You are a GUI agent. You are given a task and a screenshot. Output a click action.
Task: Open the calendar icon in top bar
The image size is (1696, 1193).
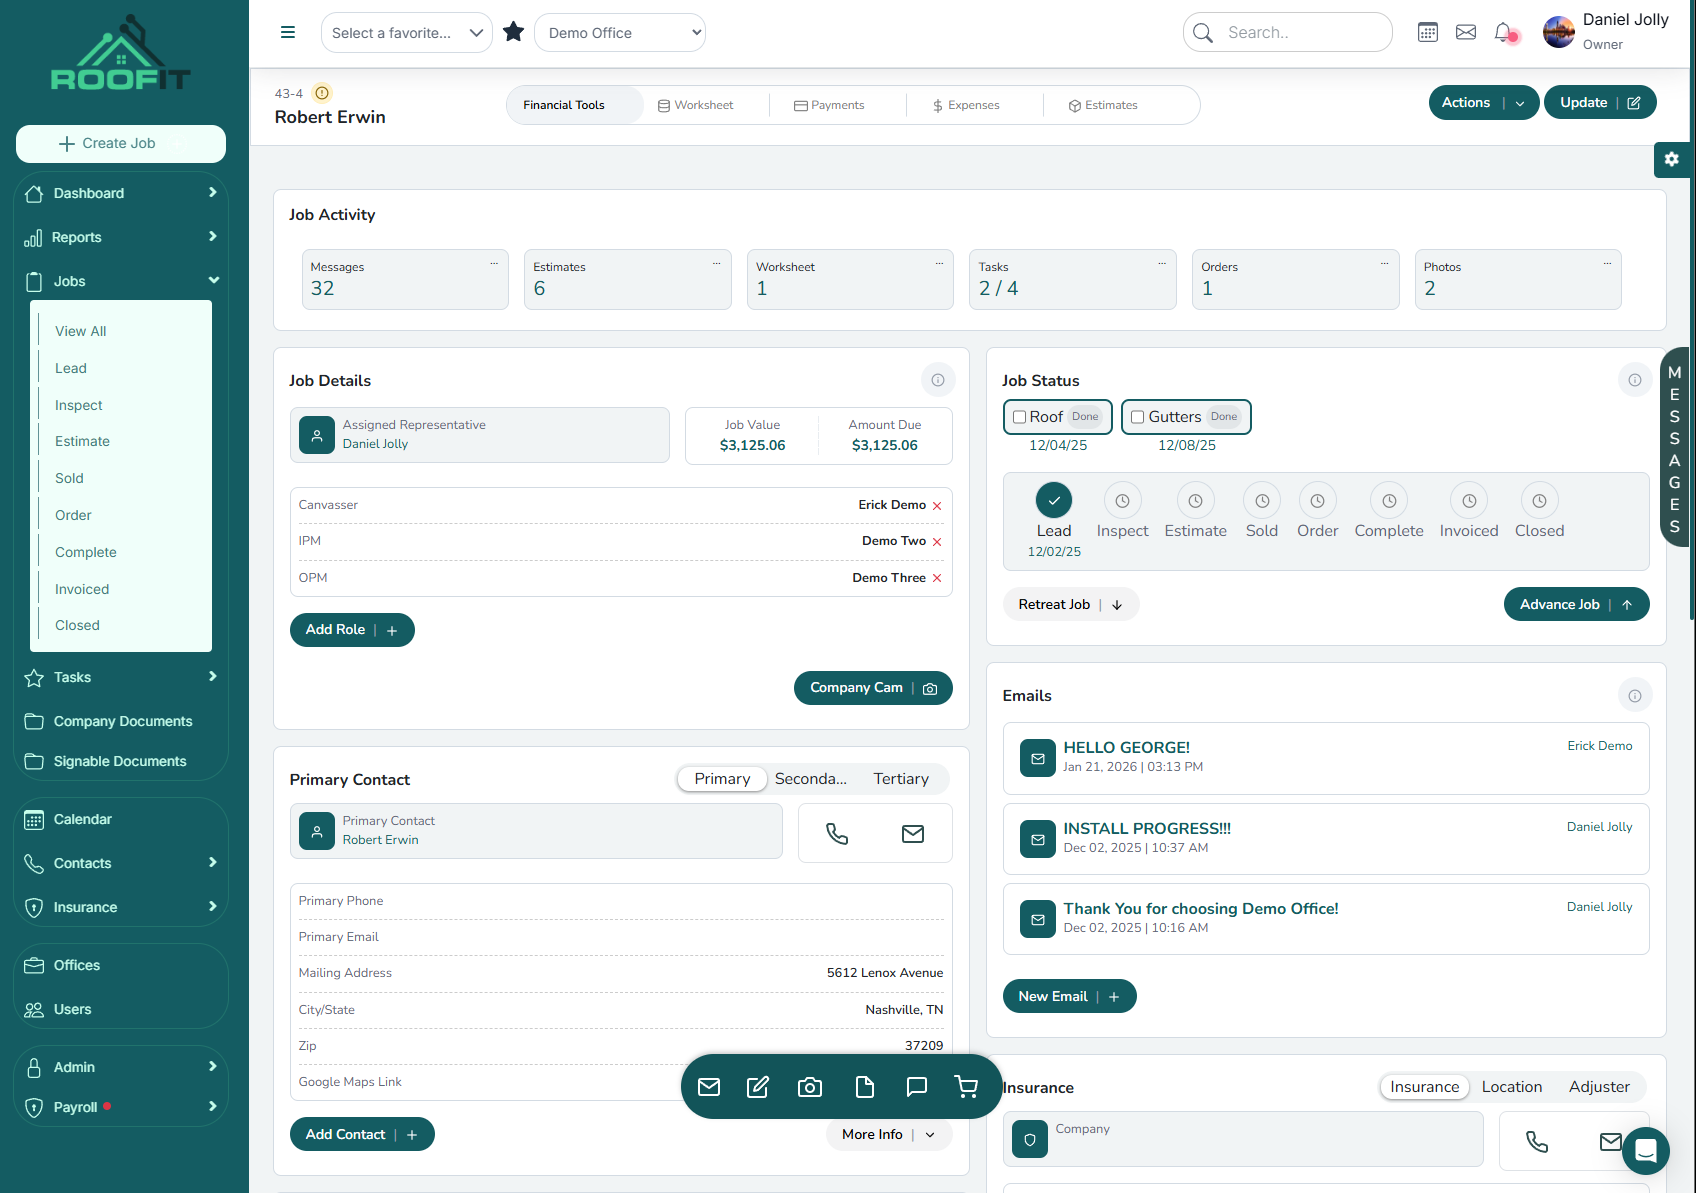[x=1428, y=33]
